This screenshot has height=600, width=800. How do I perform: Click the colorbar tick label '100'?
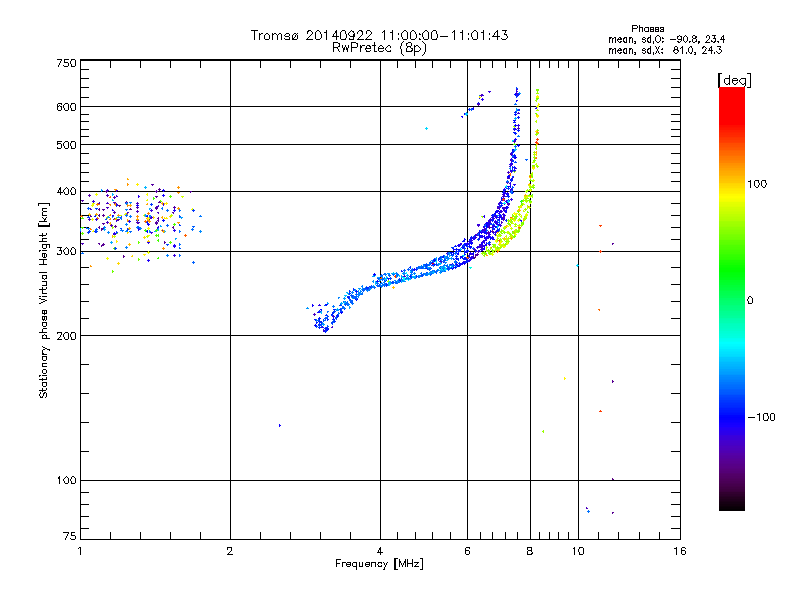coord(757,184)
